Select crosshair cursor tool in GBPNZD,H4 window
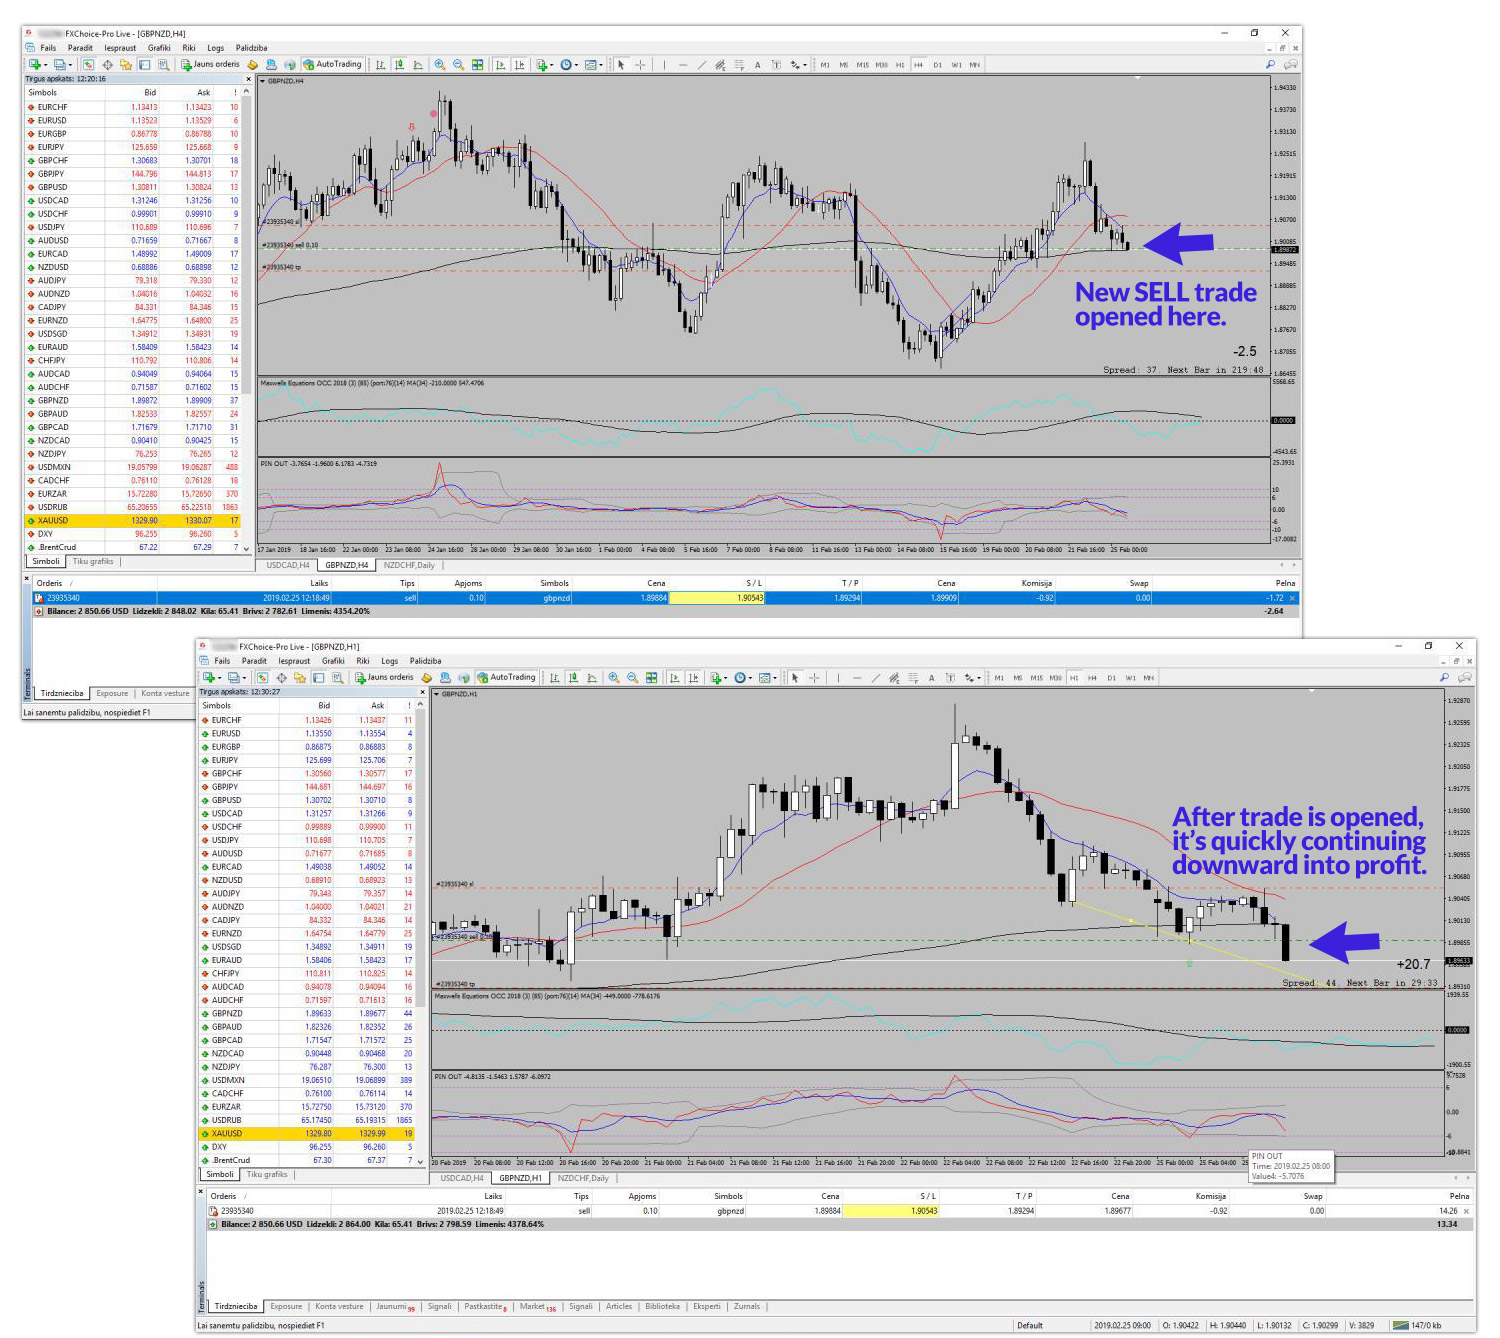Screen dimensions: 1500x1338 point(640,65)
